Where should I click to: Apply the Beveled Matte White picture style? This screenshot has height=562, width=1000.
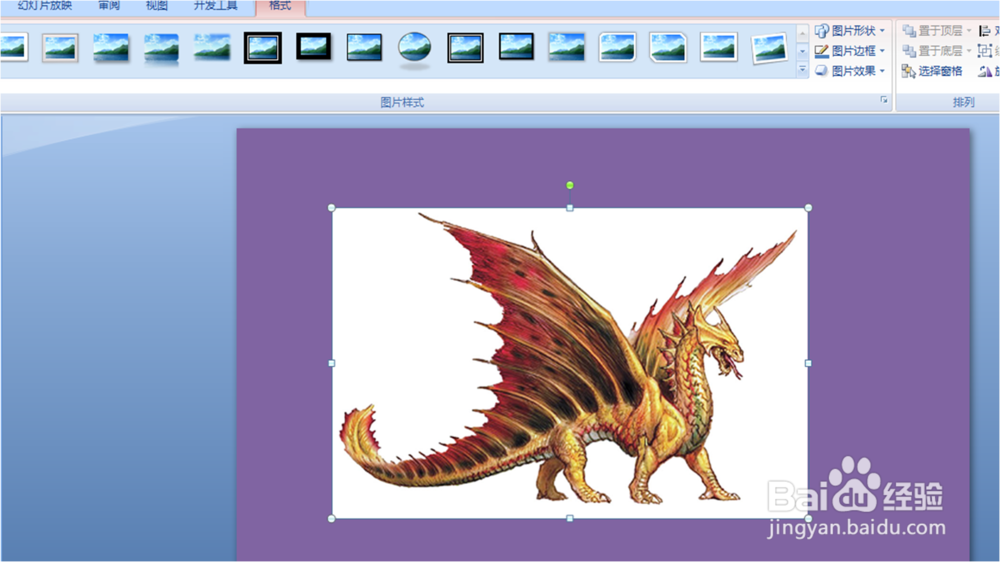[x=60, y=48]
